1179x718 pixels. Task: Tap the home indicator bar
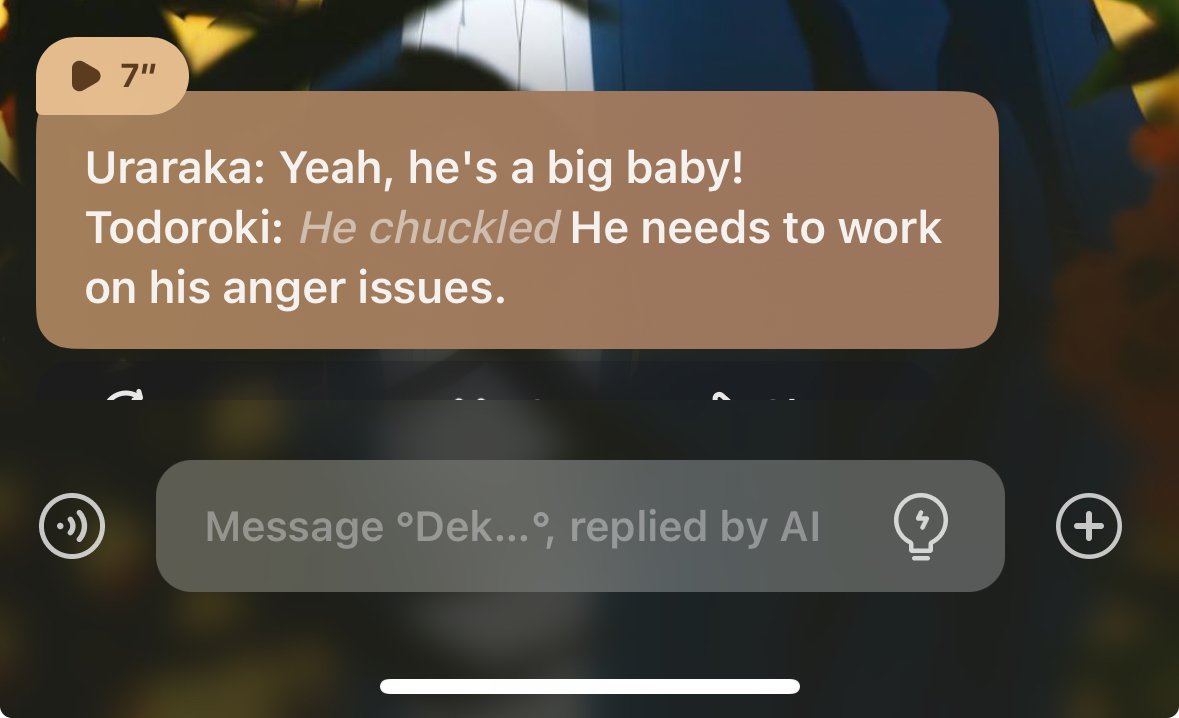590,686
